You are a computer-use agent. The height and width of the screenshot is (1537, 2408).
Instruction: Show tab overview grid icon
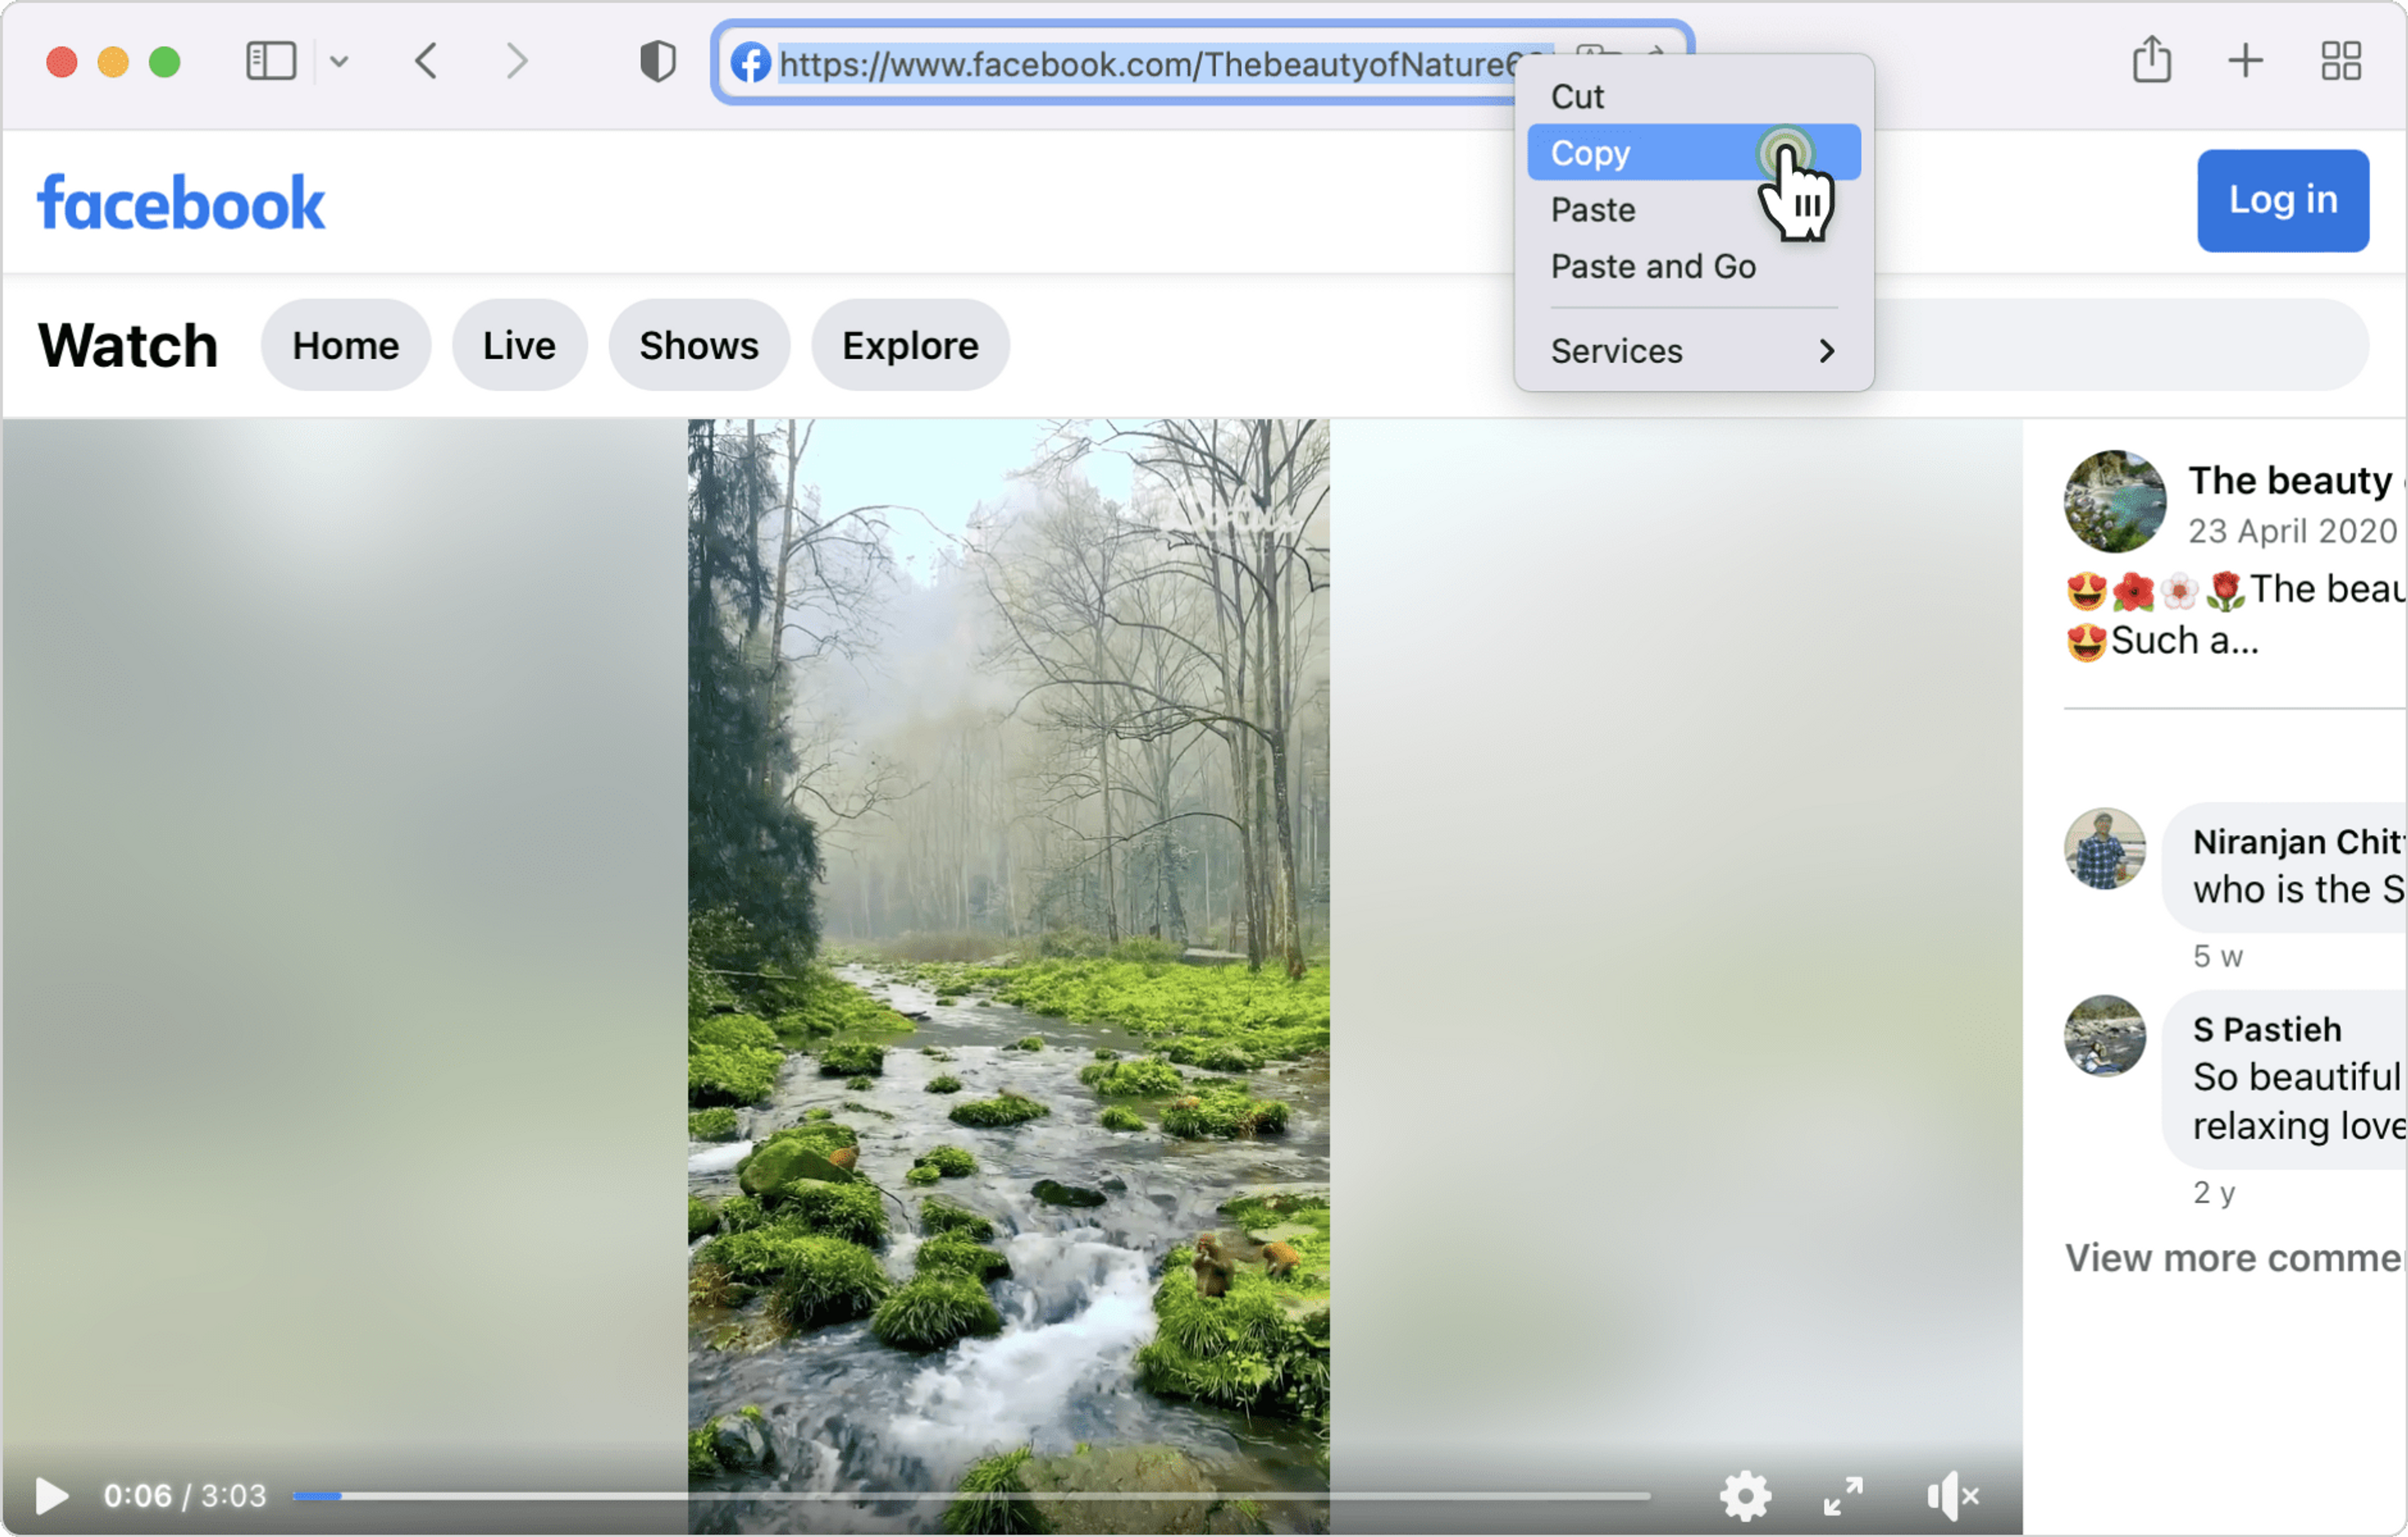pyautogui.click(x=2340, y=61)
